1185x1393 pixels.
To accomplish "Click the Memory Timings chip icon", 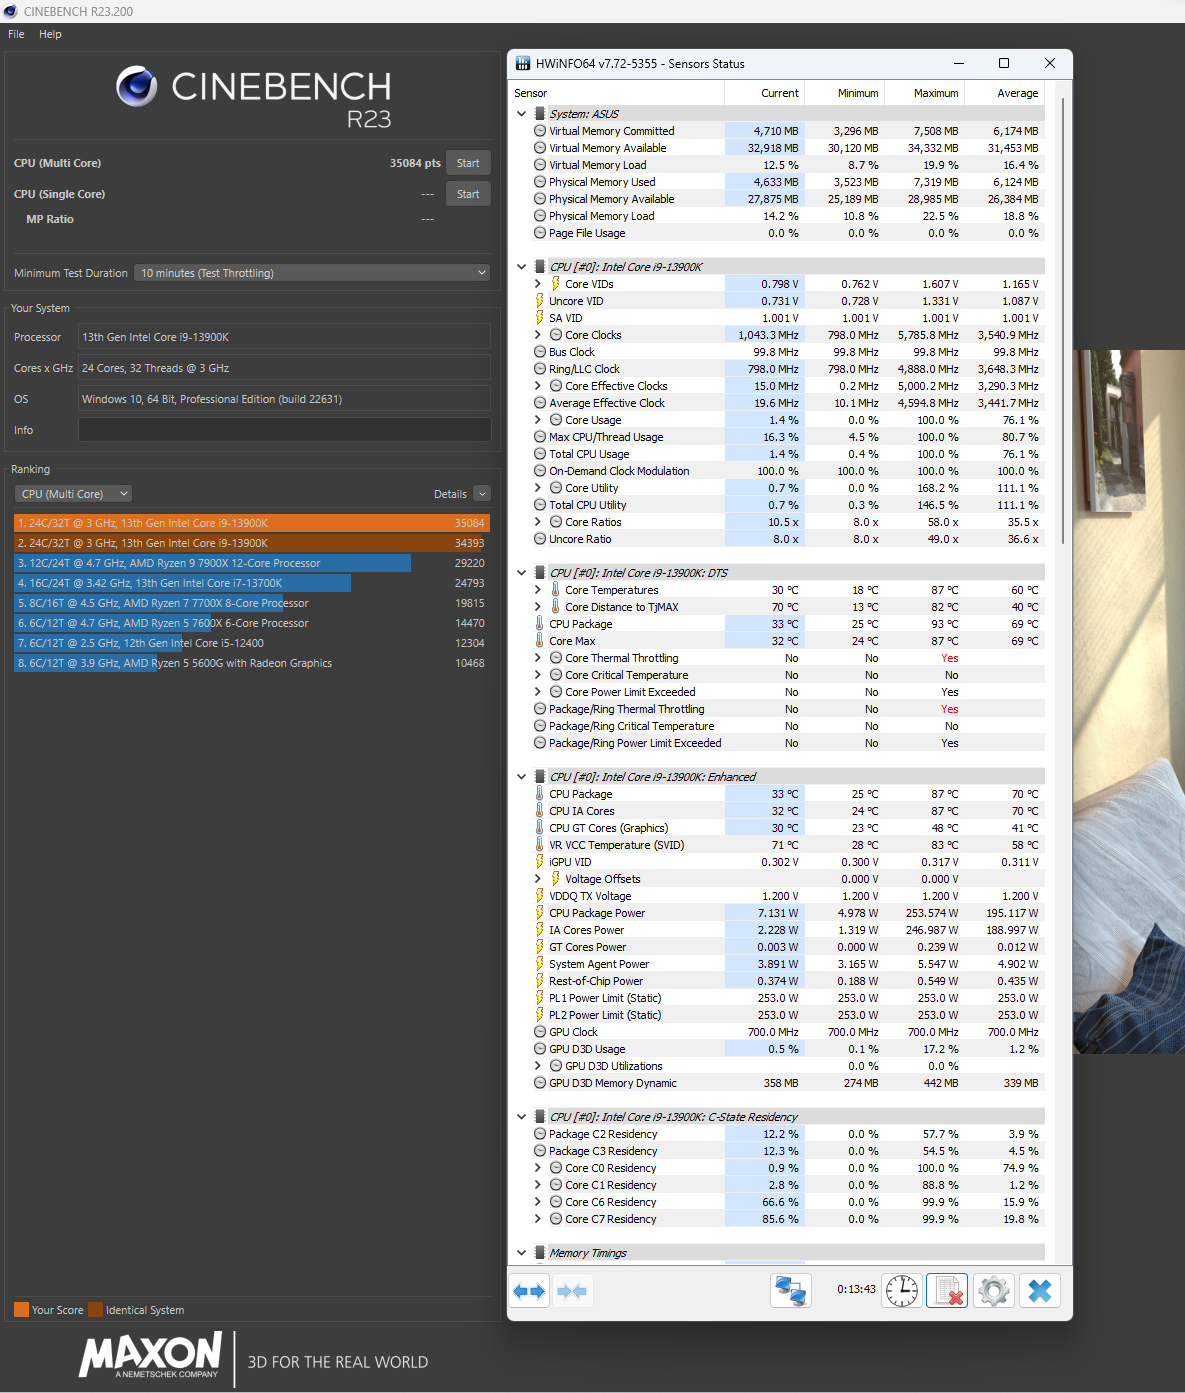I will 540,1253.
